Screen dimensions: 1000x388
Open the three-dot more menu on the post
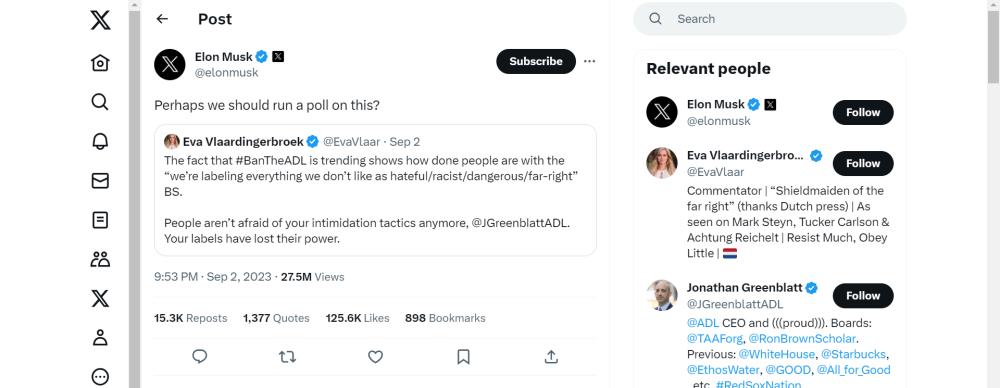(x=589, y=61)
